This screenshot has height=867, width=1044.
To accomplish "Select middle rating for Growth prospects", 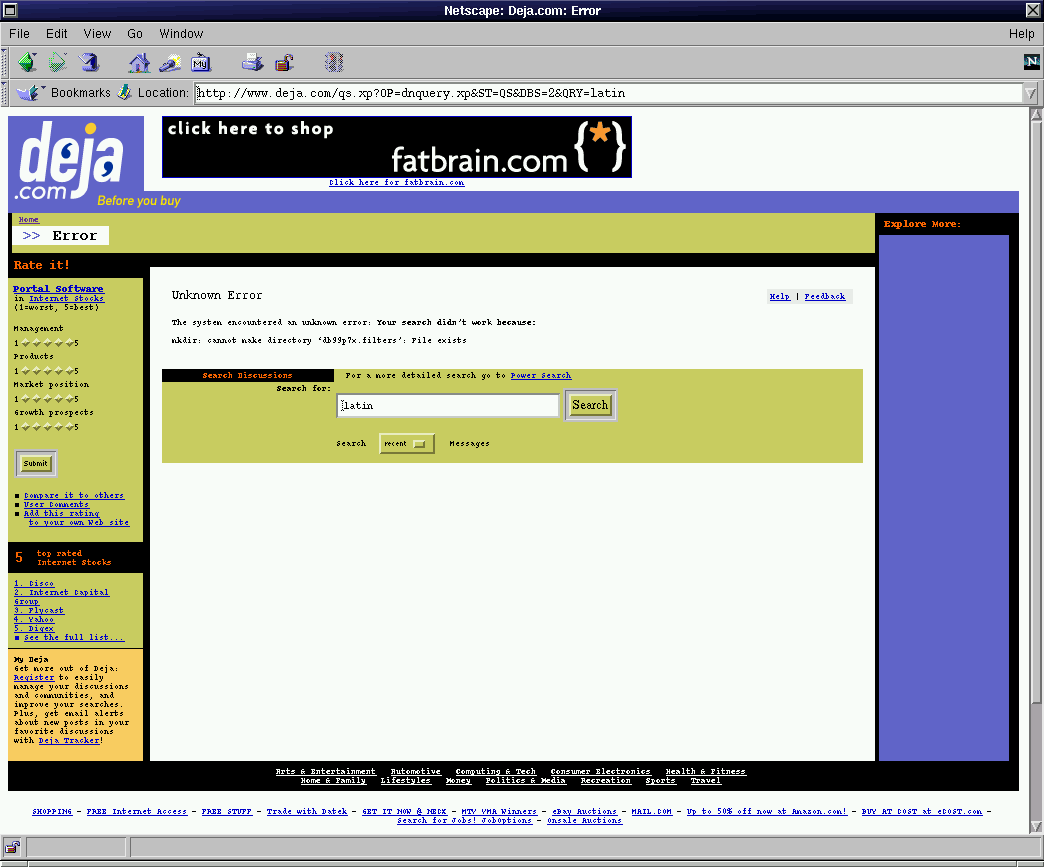I will 47,427.
